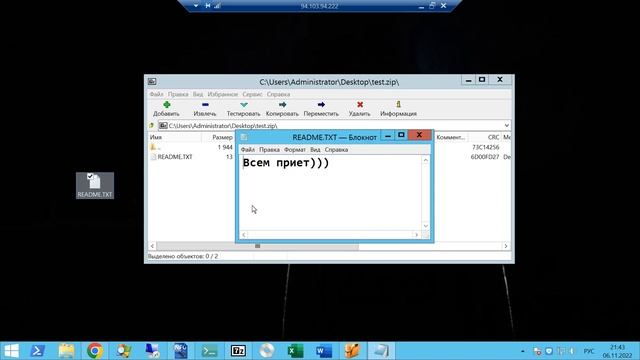
Task: Click the 7-Zip horizontal scrollbar thumb
Action: (258, 246)
